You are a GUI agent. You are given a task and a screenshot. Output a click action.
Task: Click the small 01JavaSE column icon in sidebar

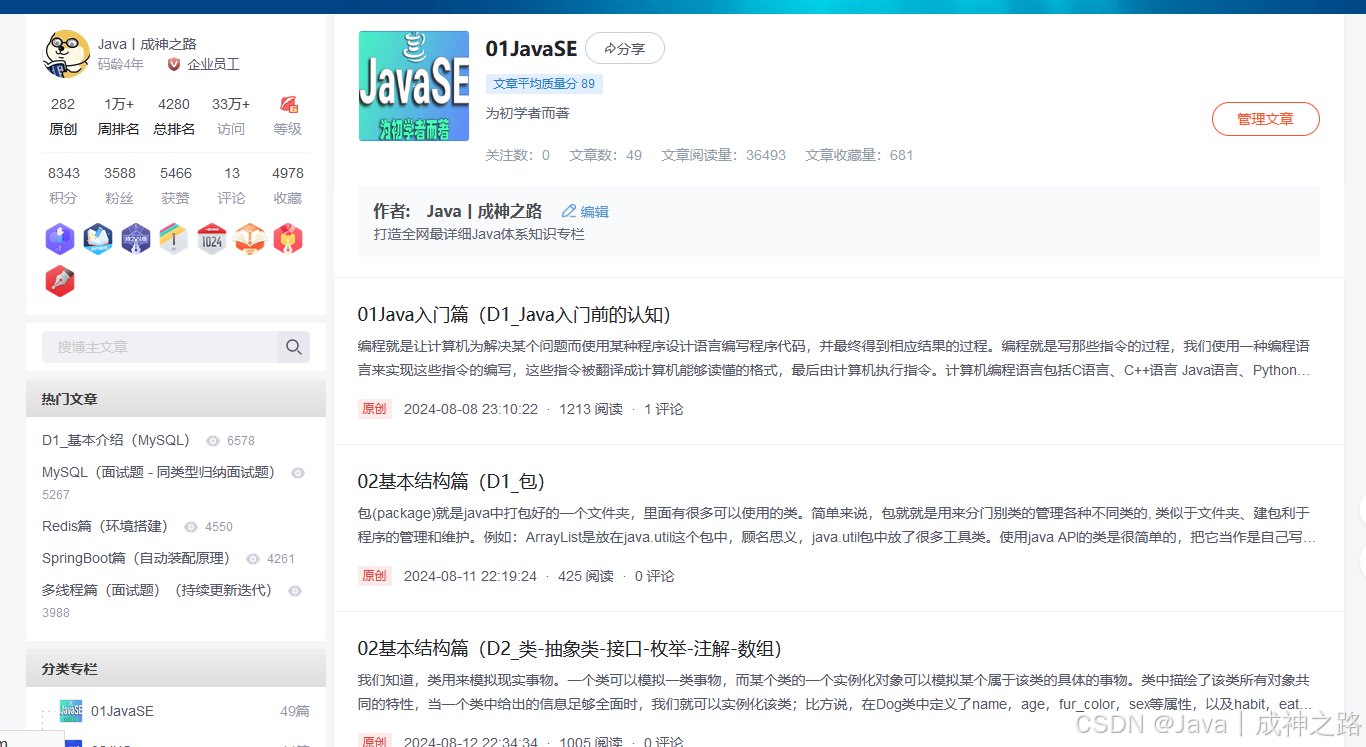click(71, 711)
